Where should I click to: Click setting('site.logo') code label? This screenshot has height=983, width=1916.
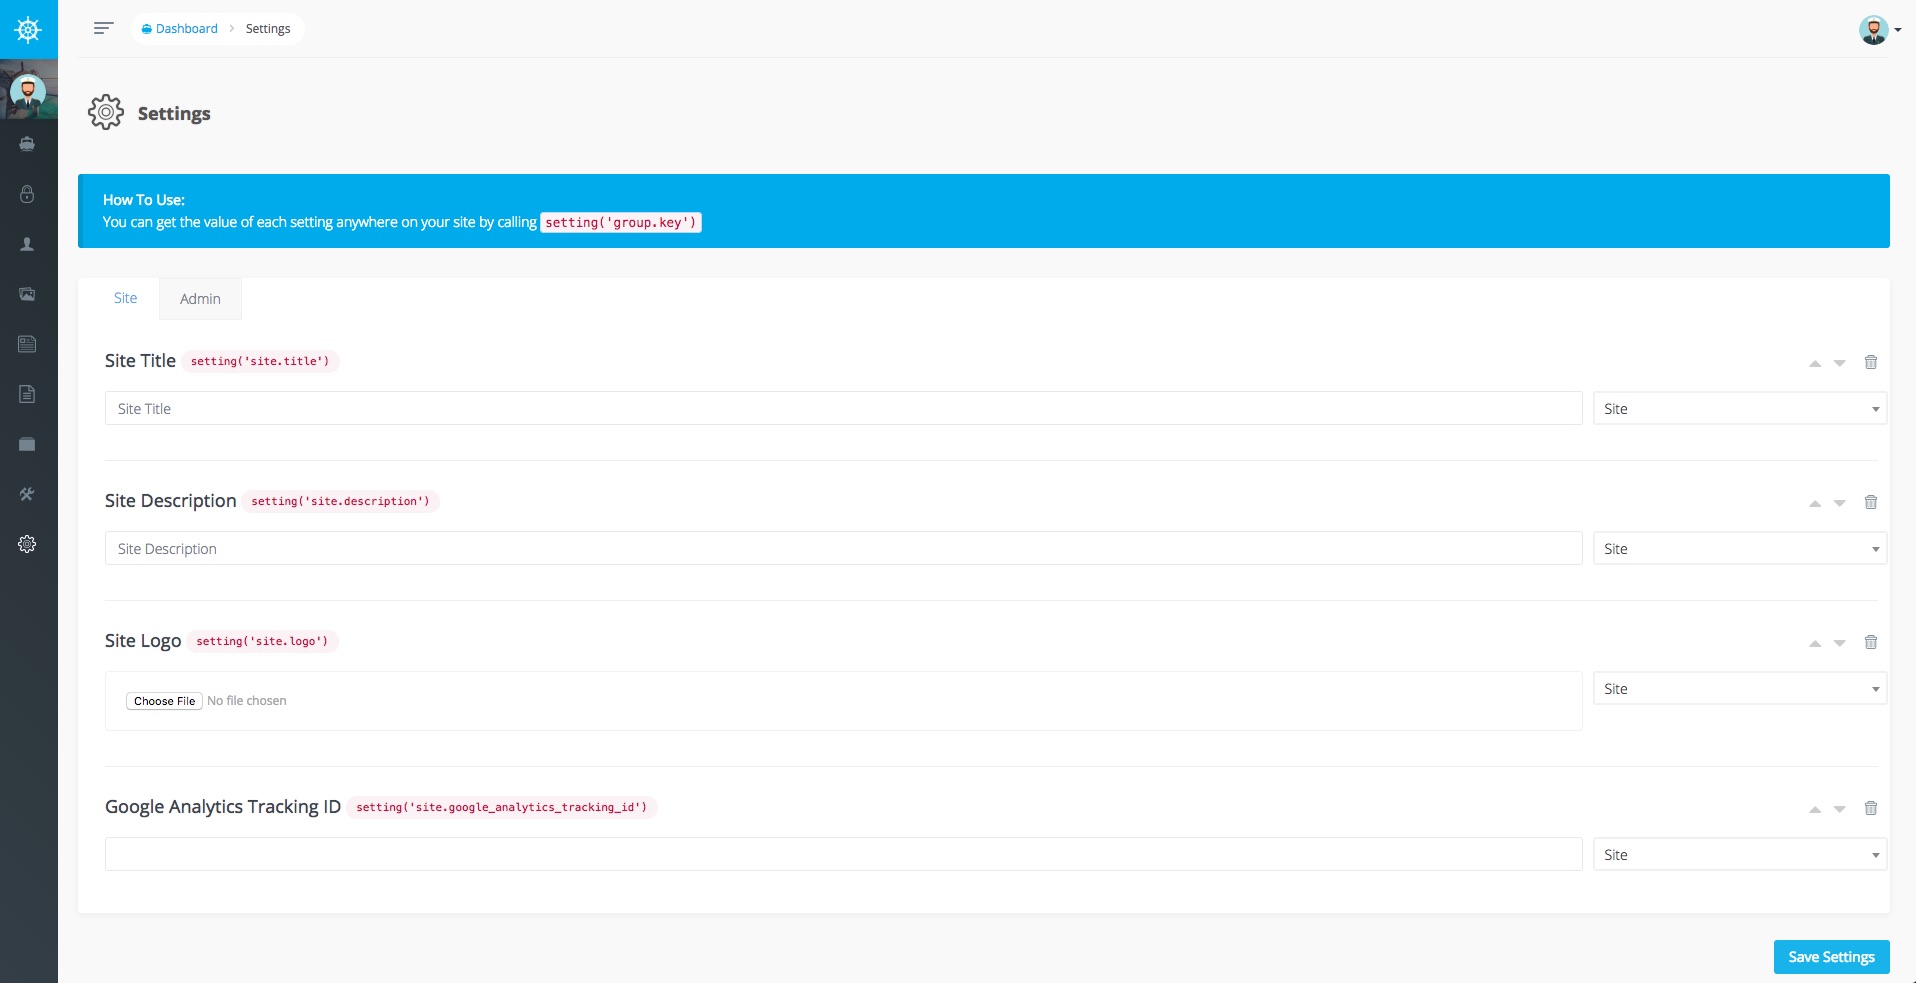pyautogui.click(x=262, y=641)
